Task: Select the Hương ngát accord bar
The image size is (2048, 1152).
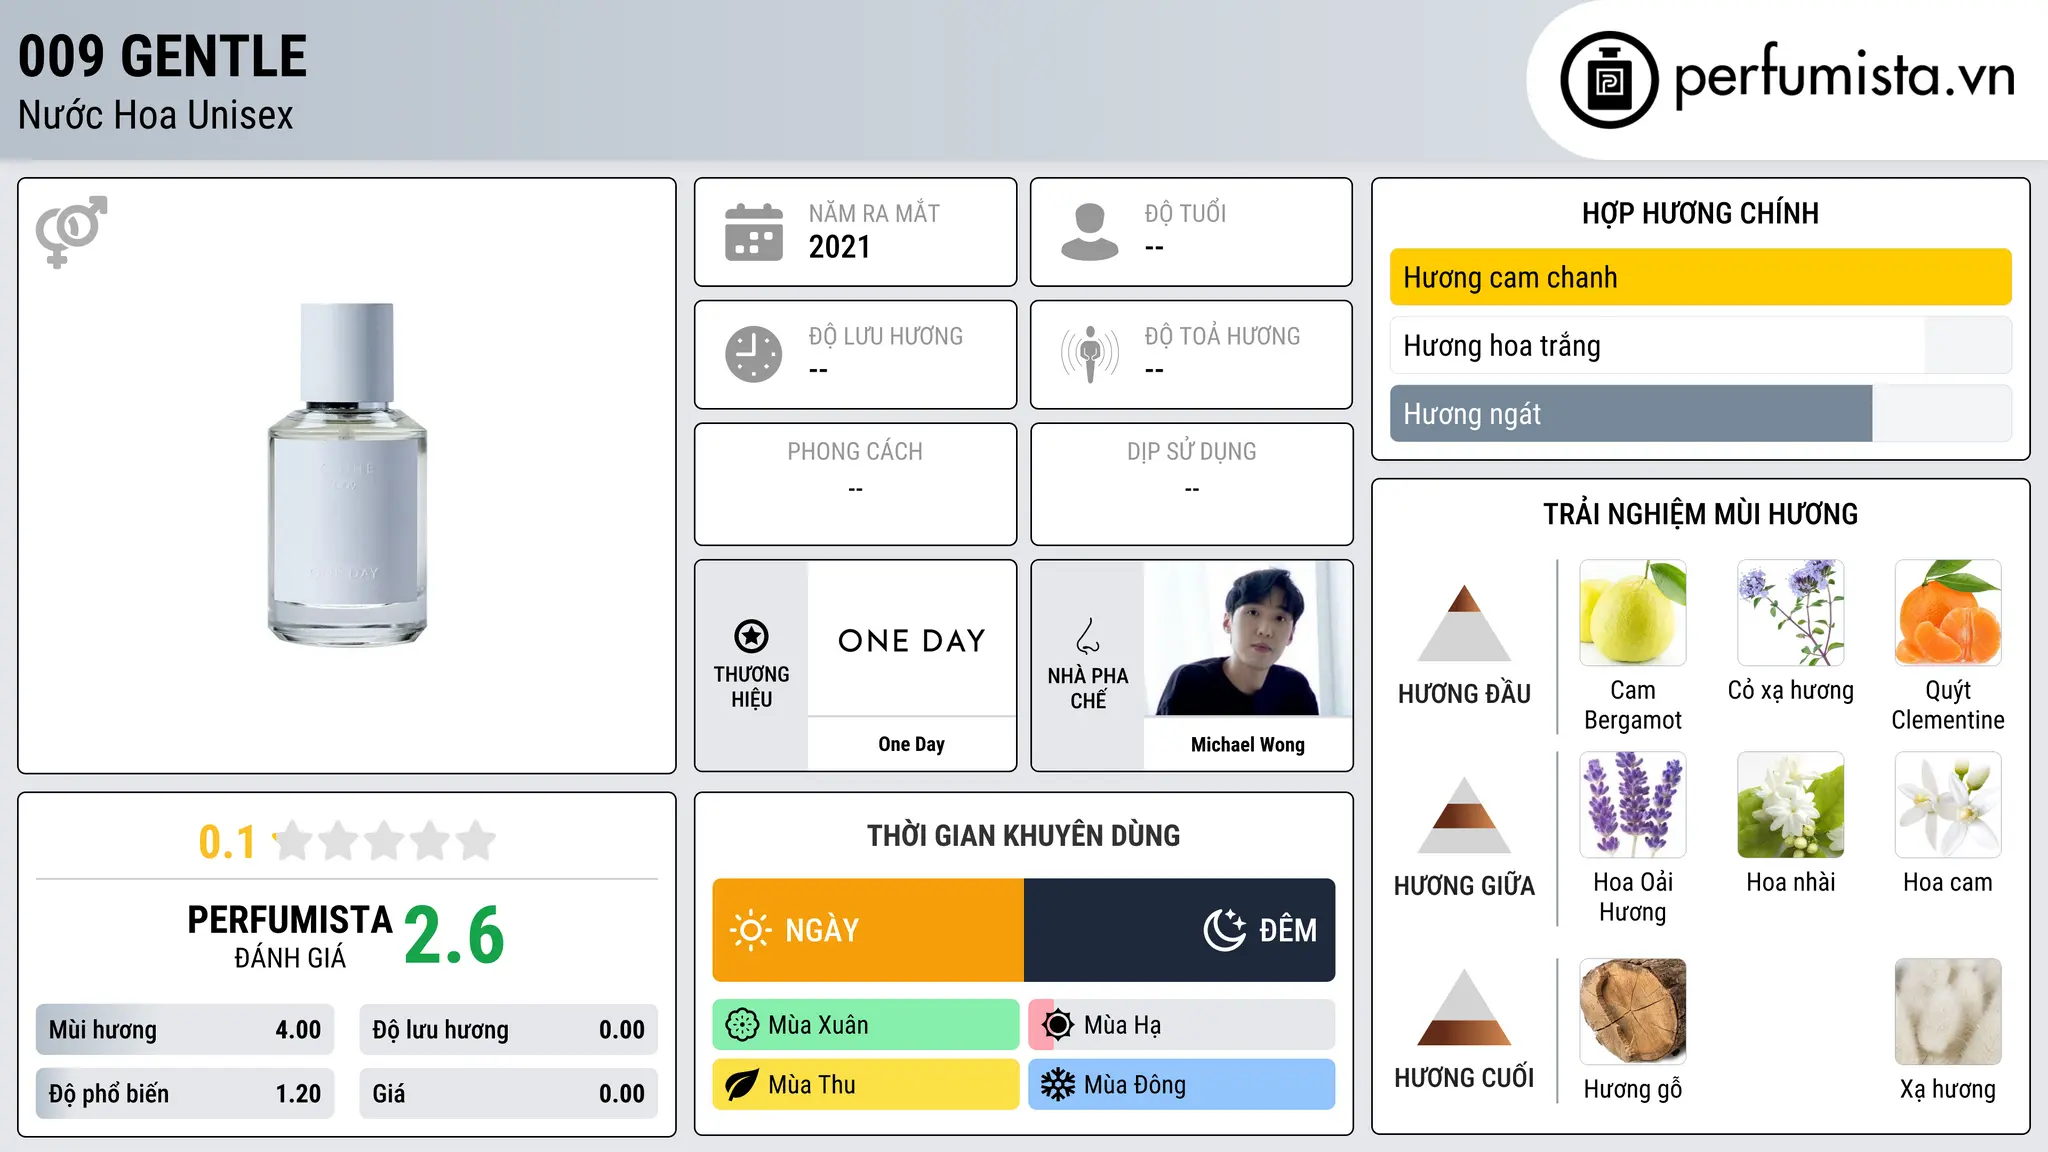Action: (x=1700, y=413)
